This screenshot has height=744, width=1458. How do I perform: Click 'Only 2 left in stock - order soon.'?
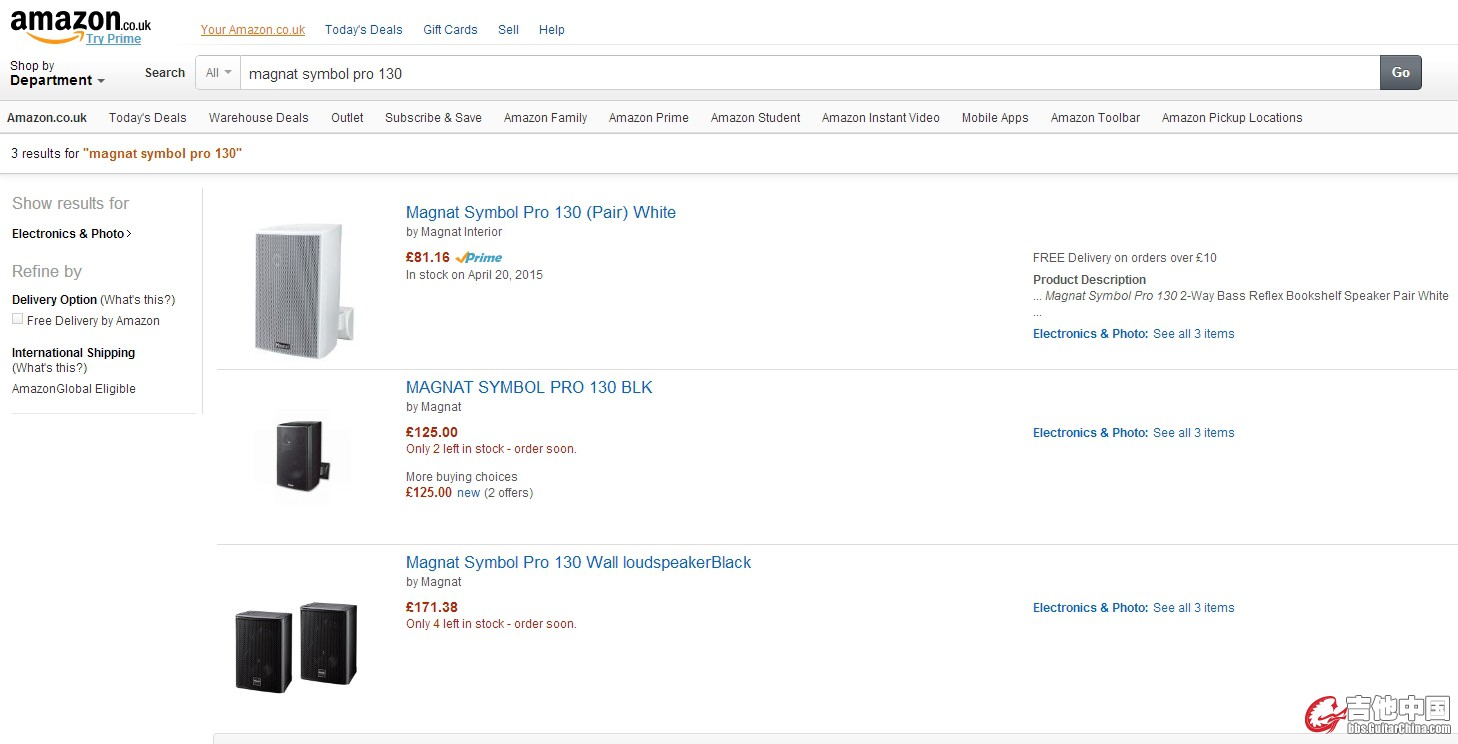(491, 449)
